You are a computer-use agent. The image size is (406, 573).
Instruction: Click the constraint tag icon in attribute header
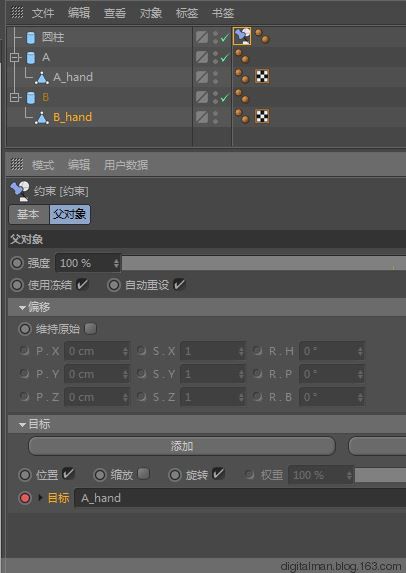point(20,190)
